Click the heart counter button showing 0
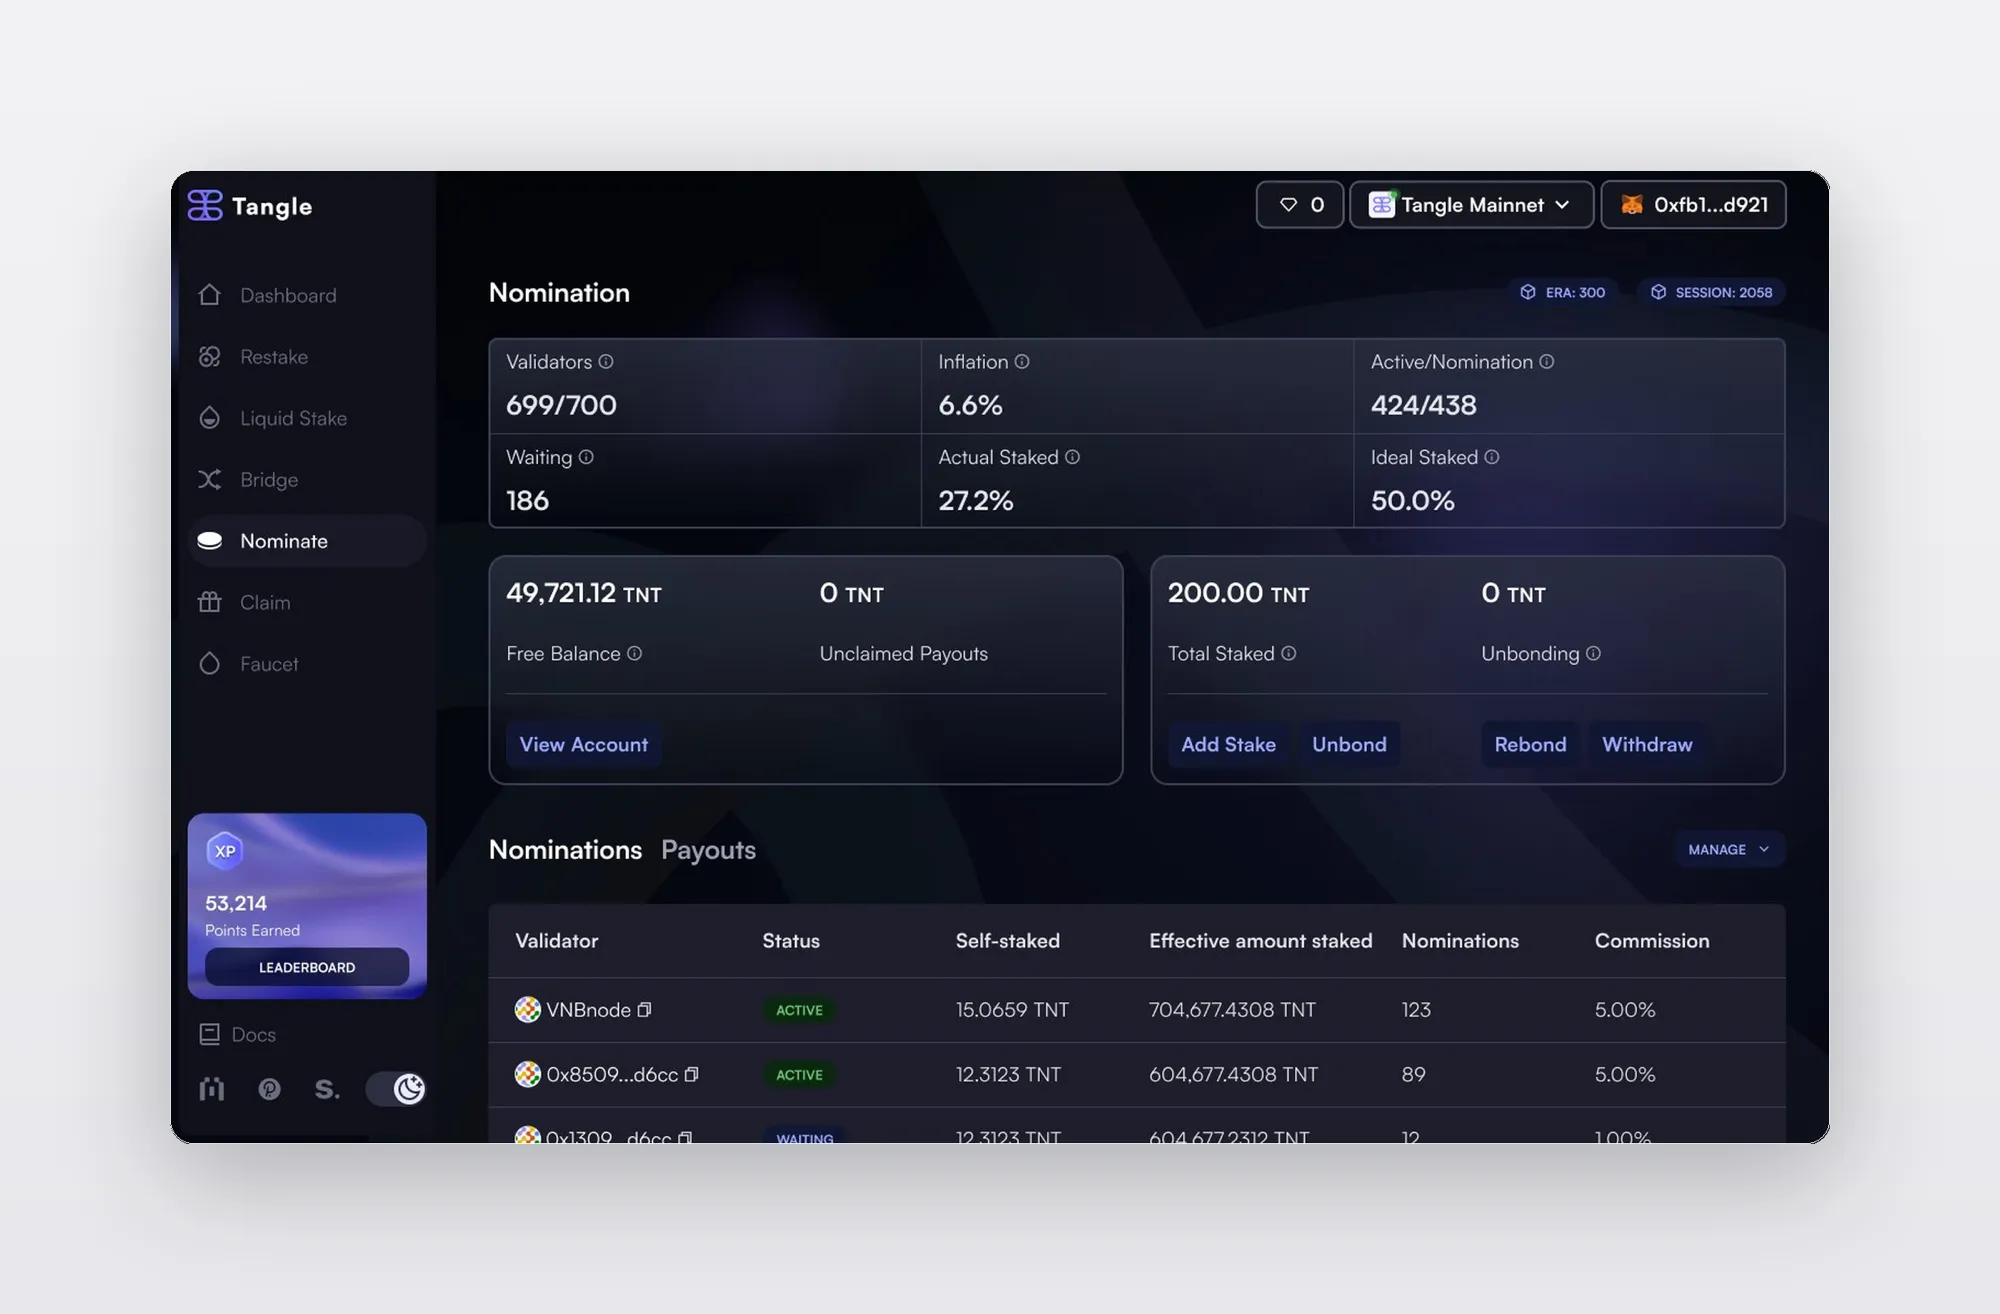The image size is (2000, 1314). click(x=1299, y=205)
